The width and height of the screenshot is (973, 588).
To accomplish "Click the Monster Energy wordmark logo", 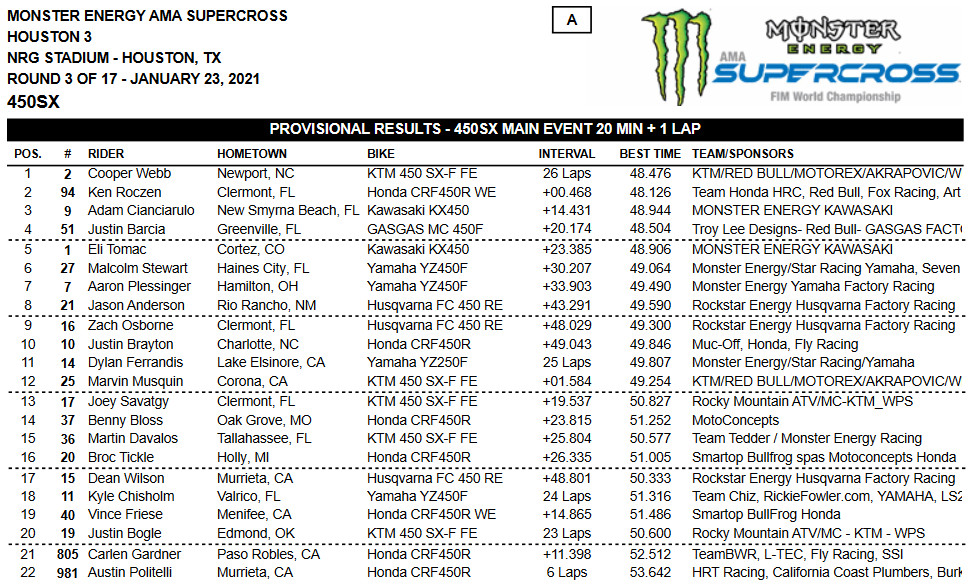I will (x=833, y=37).
